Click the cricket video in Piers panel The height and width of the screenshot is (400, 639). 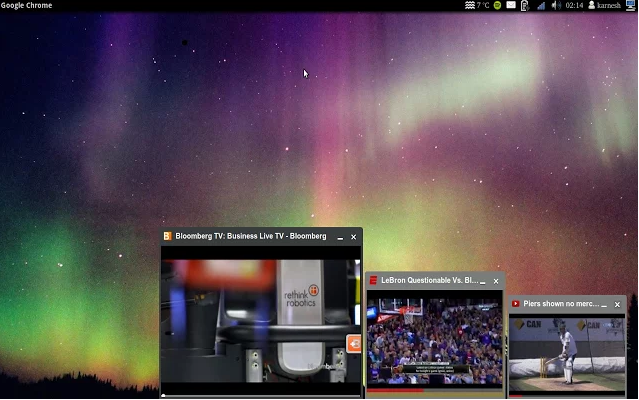567,354
